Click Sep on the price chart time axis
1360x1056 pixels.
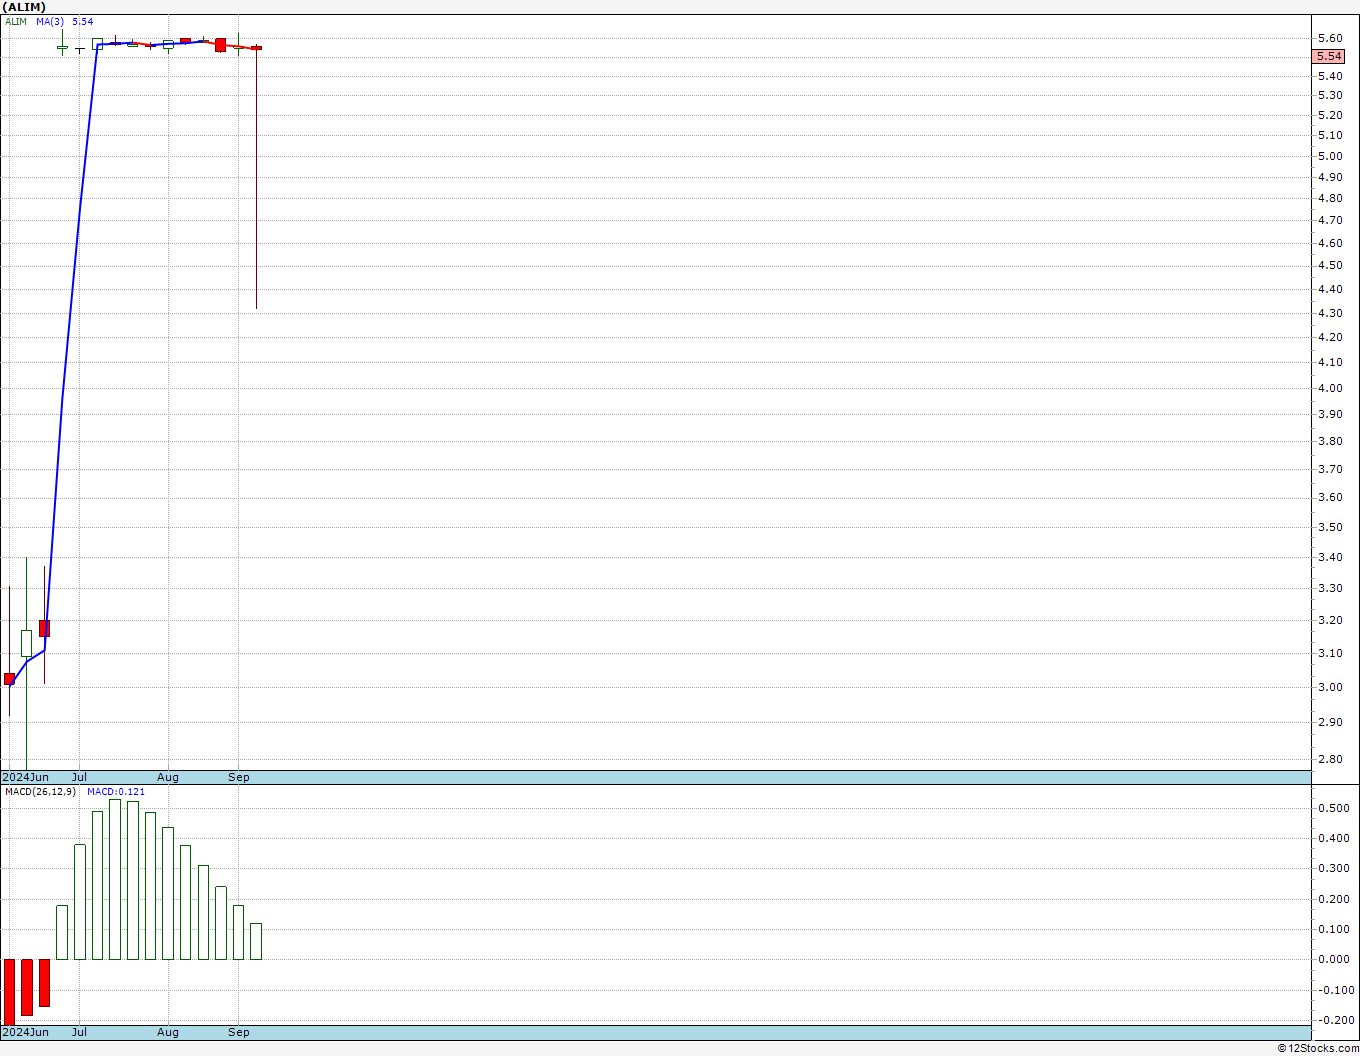tap(239, 777)
